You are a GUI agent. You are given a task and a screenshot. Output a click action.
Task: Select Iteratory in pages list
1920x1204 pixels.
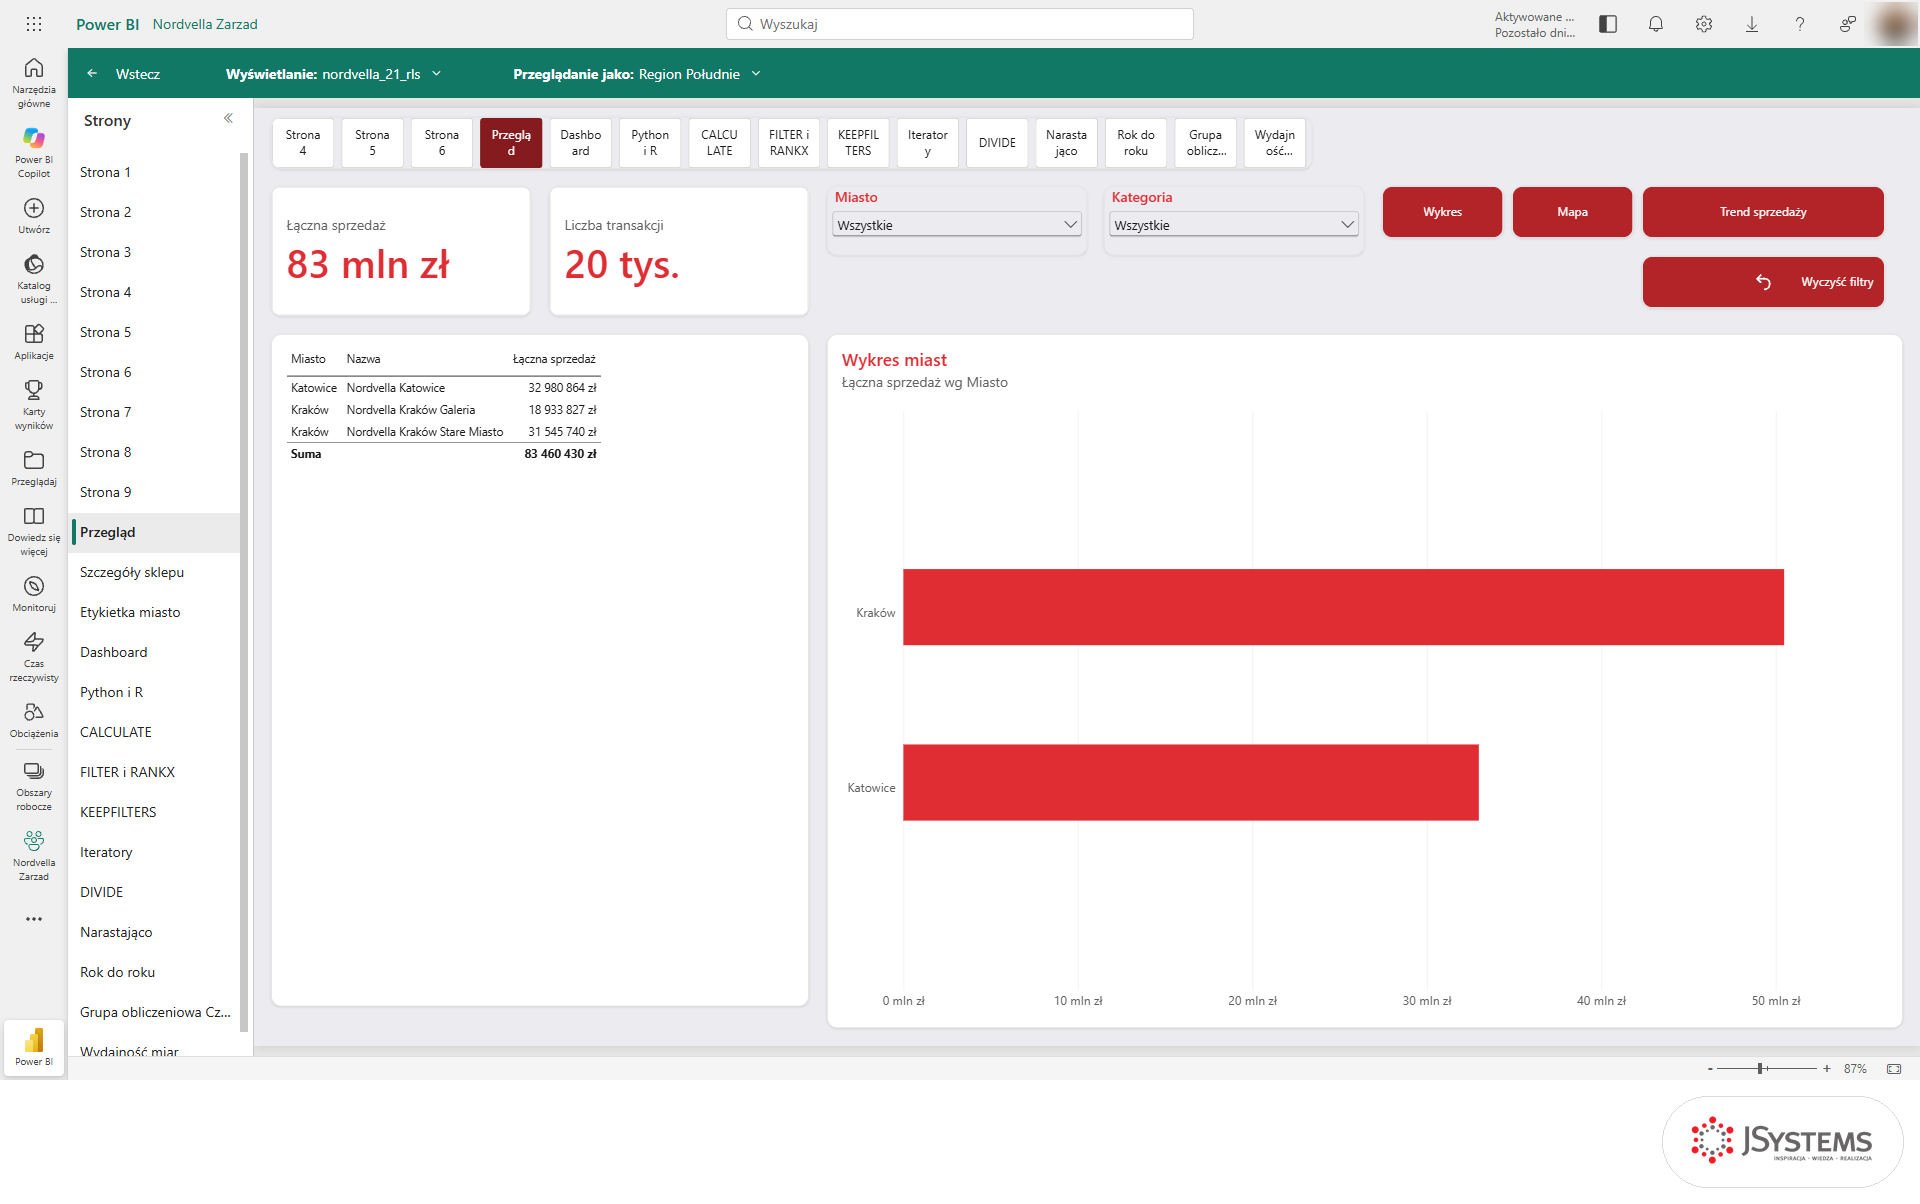pyautogui.click(x=155, y=852)
